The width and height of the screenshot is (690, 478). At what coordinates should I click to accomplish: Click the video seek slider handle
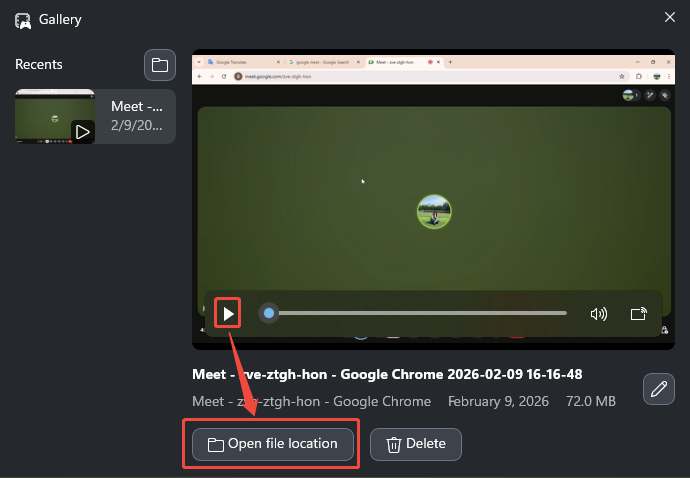click(x=269, y=313)
